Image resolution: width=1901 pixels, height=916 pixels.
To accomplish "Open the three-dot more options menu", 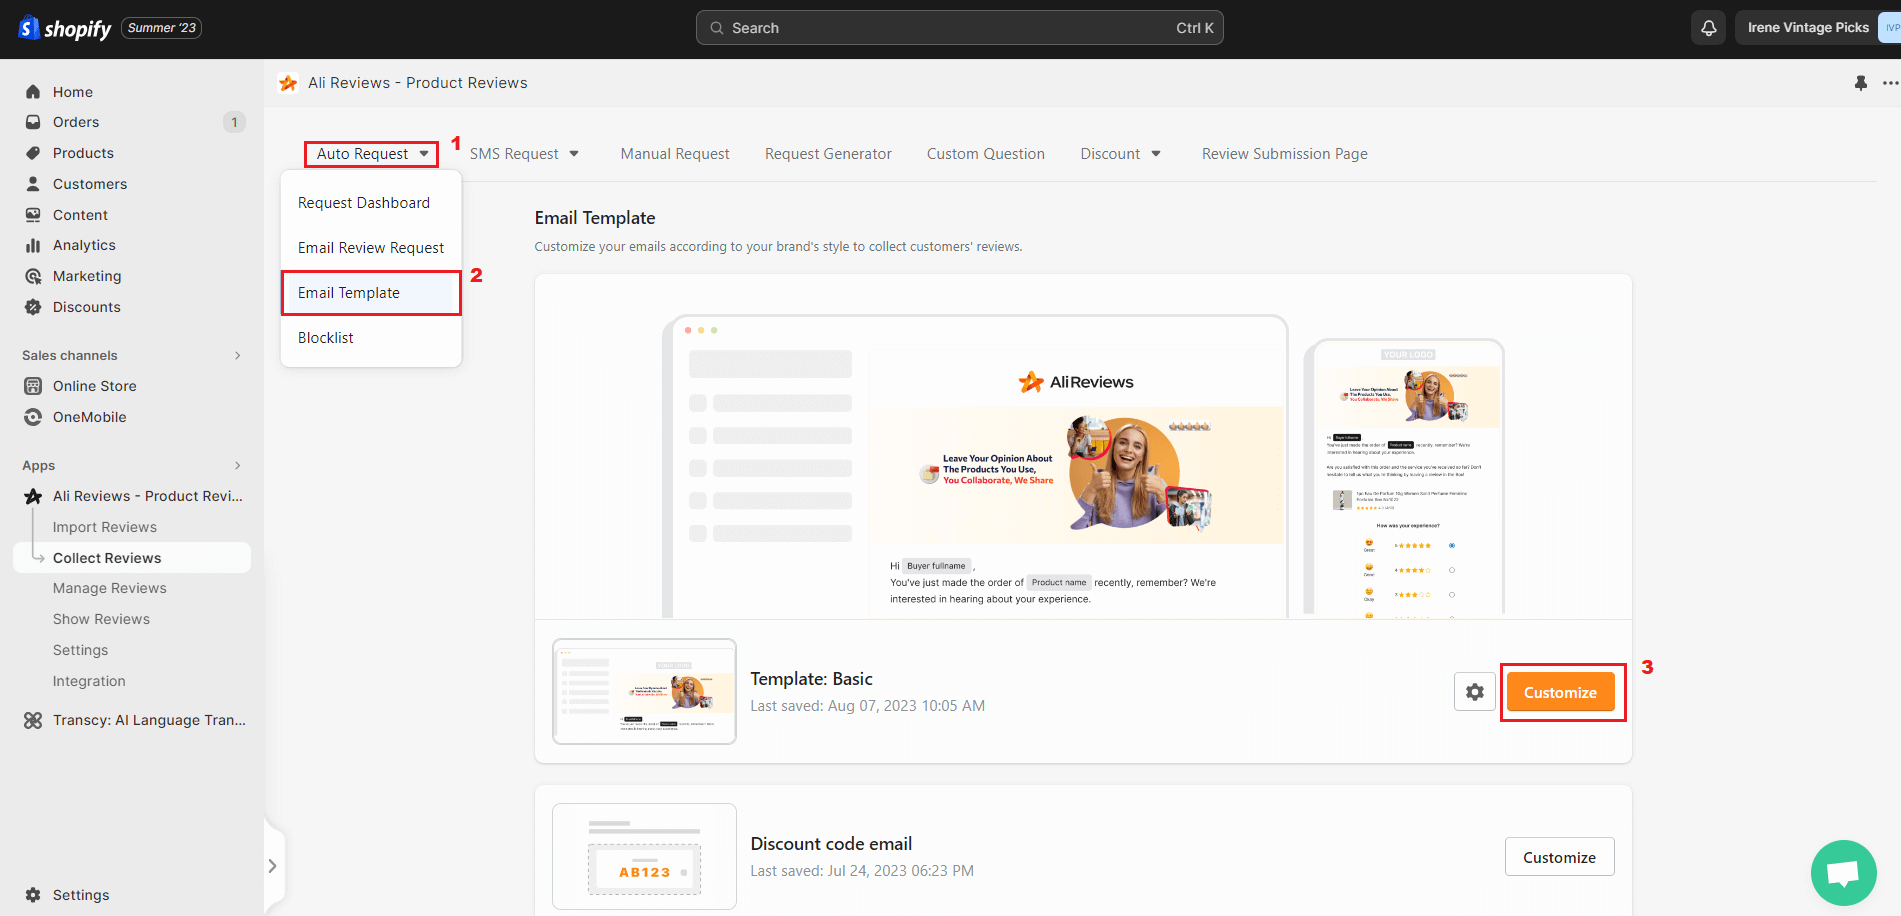I will point(1890,83).
